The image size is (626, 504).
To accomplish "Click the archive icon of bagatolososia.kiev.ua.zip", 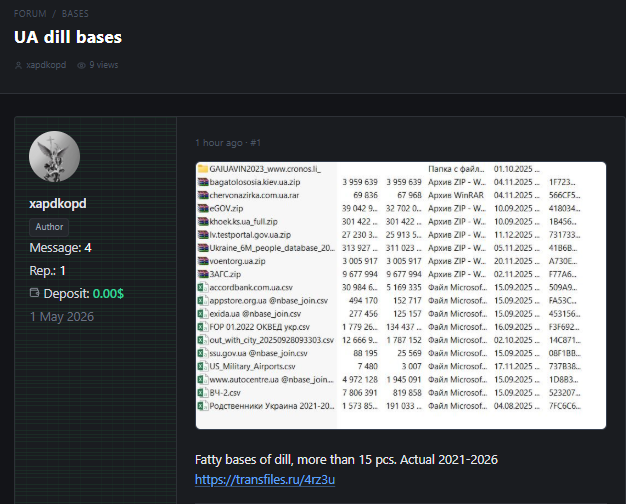I will pyautogui.click(x=203, y=182).
